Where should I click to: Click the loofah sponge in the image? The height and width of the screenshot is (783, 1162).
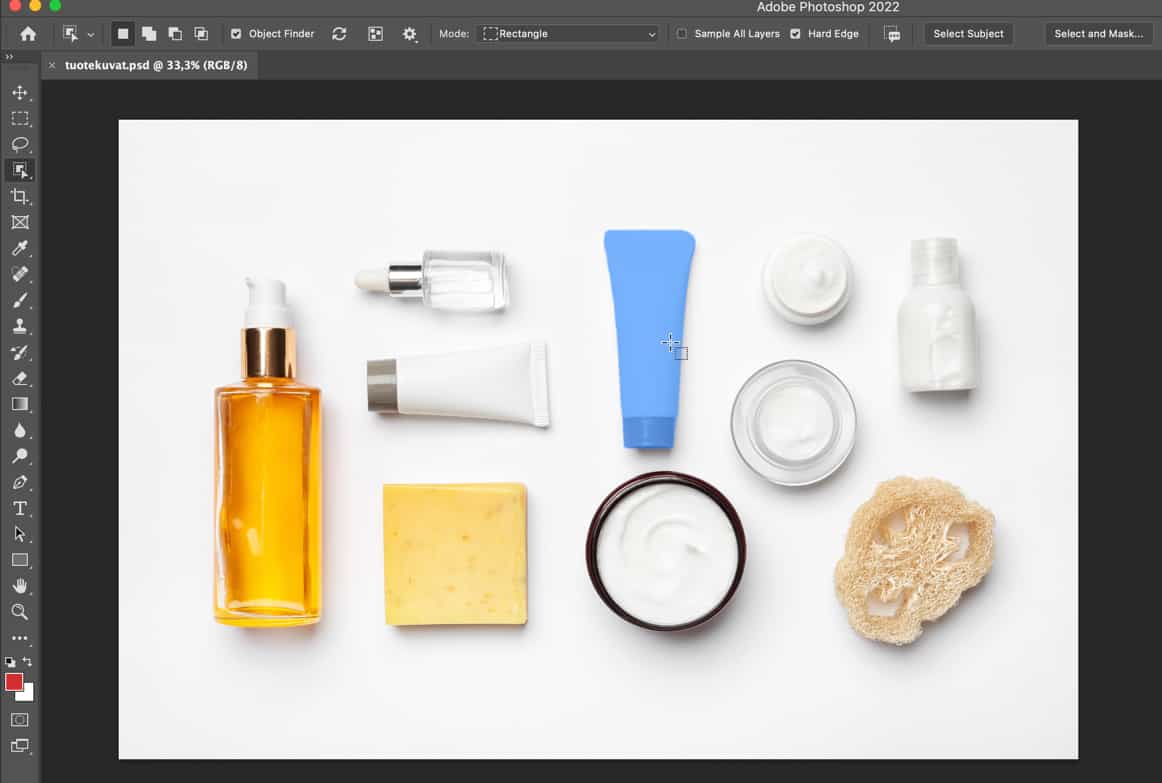[914, 560]
